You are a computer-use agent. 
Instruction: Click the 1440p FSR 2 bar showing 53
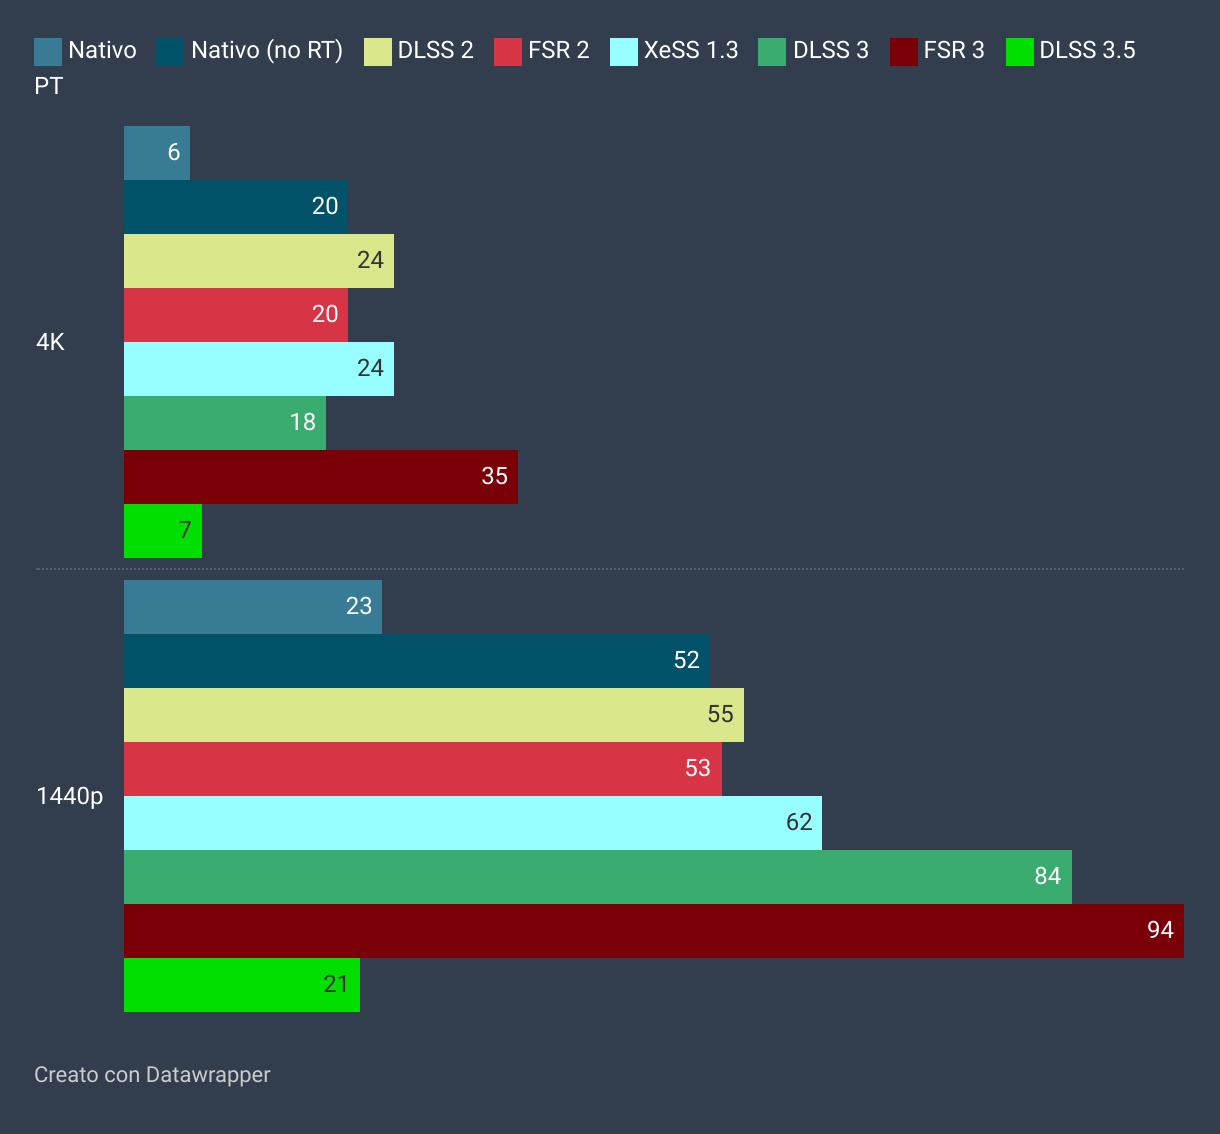(423, 769)
